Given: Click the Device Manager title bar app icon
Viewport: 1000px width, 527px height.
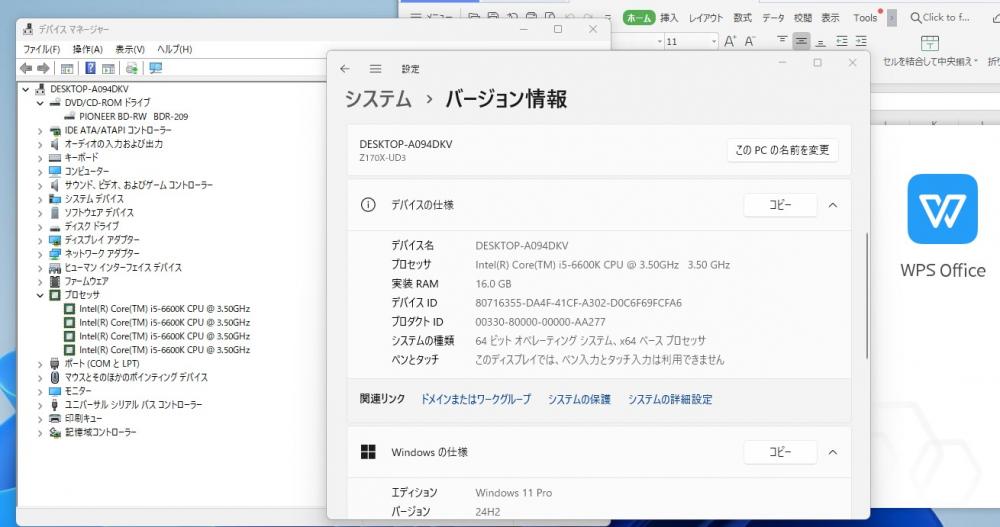Looking at the screenshot, I should click(x=28, y=29).
